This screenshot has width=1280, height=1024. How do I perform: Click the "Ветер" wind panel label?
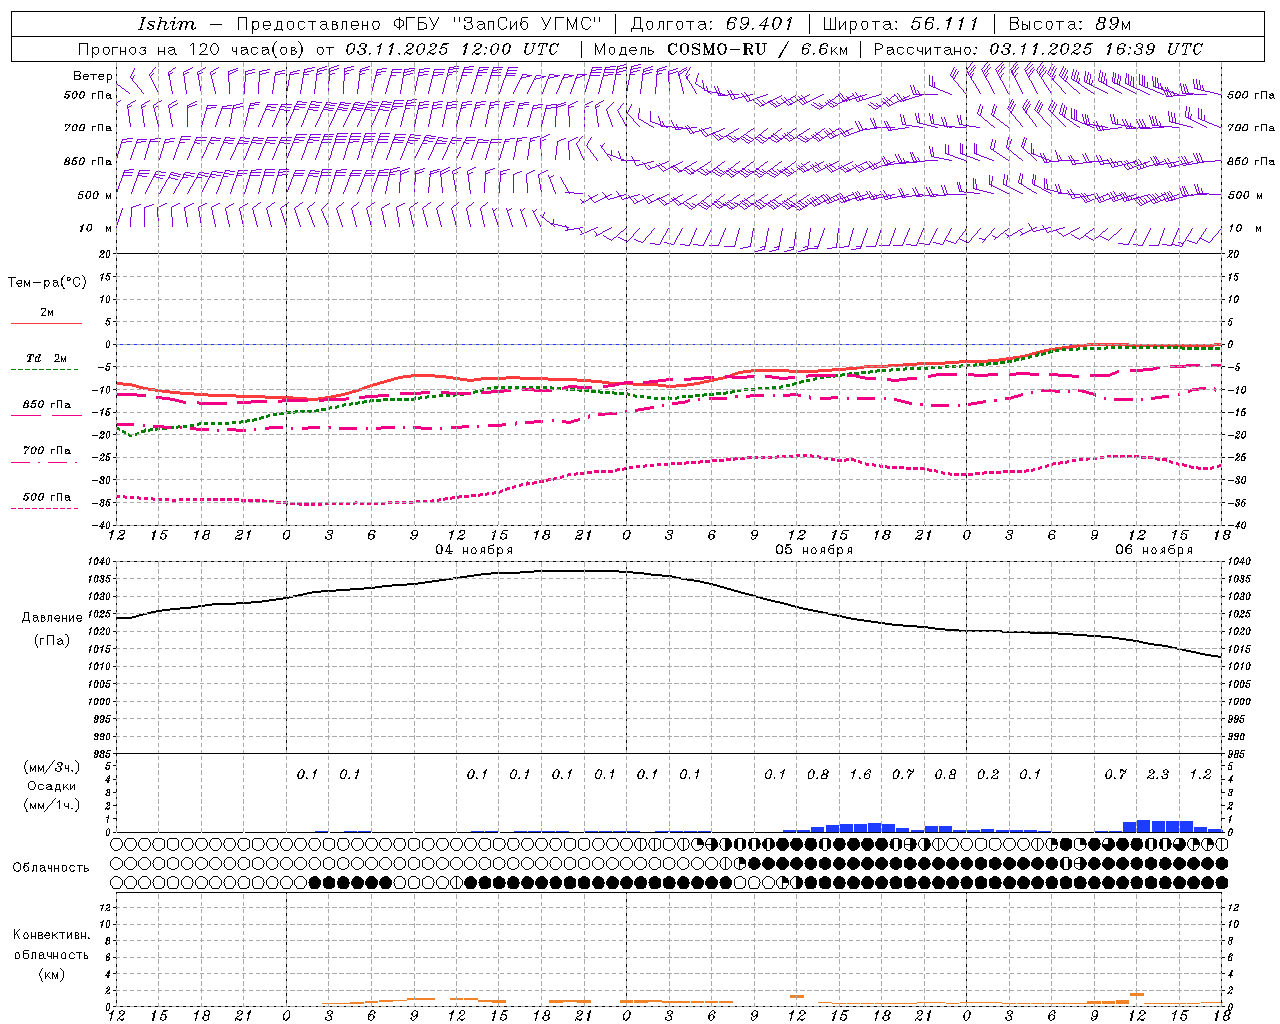93,76
